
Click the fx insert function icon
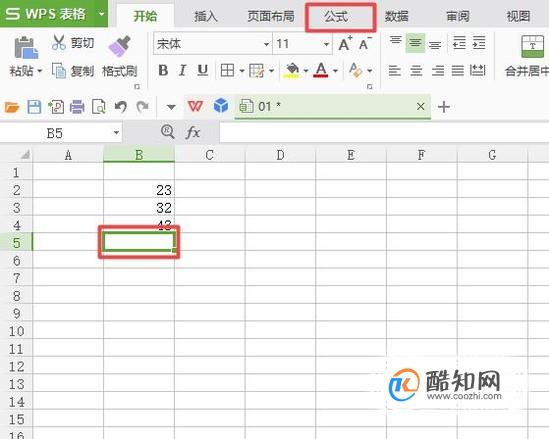[193, 132]
